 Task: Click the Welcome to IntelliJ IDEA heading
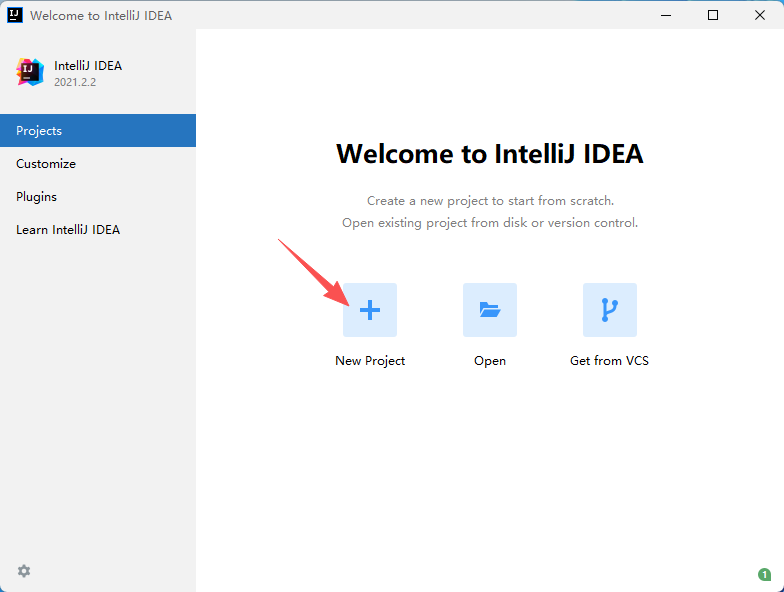coord(490,154)
